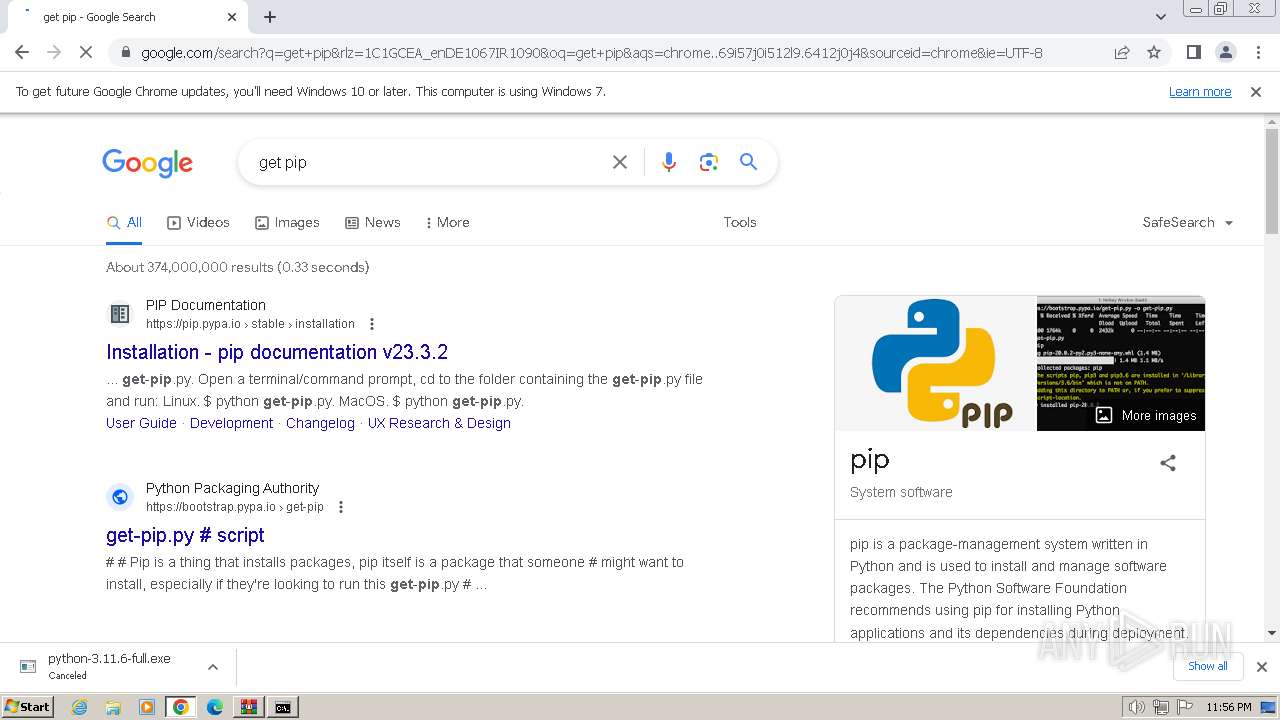Expand tab search chevron

[x=1160, y=17]
